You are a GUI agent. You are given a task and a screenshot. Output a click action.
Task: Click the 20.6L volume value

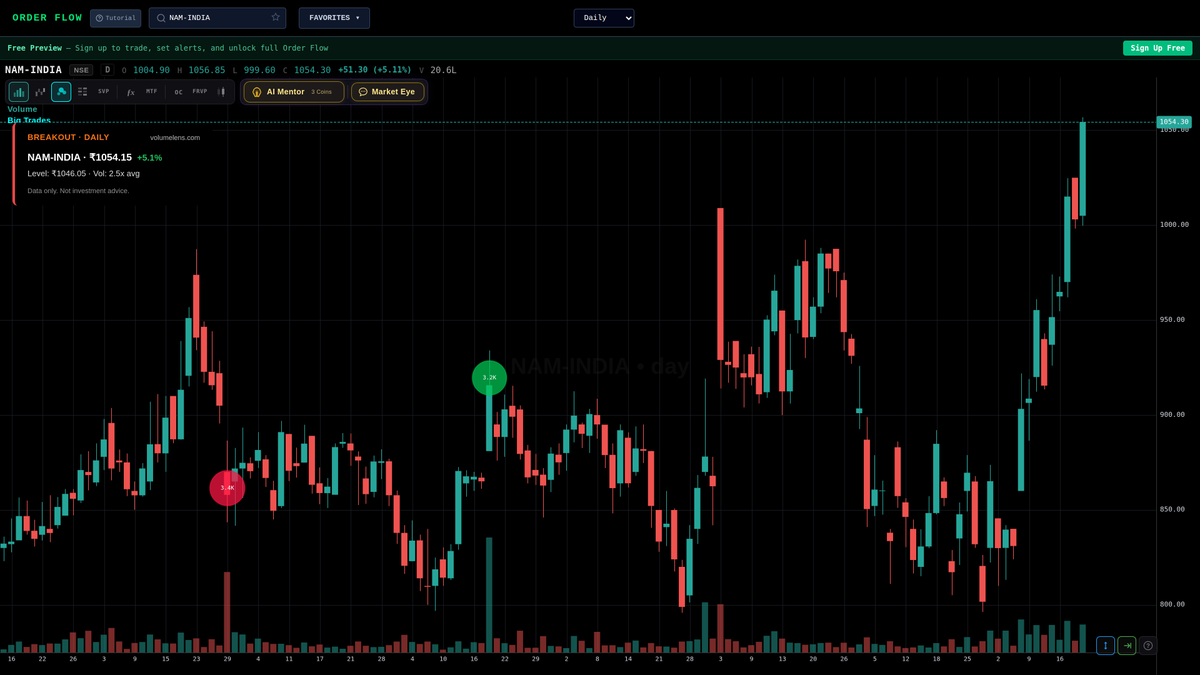pyautogui.click(x=443, y=70)
